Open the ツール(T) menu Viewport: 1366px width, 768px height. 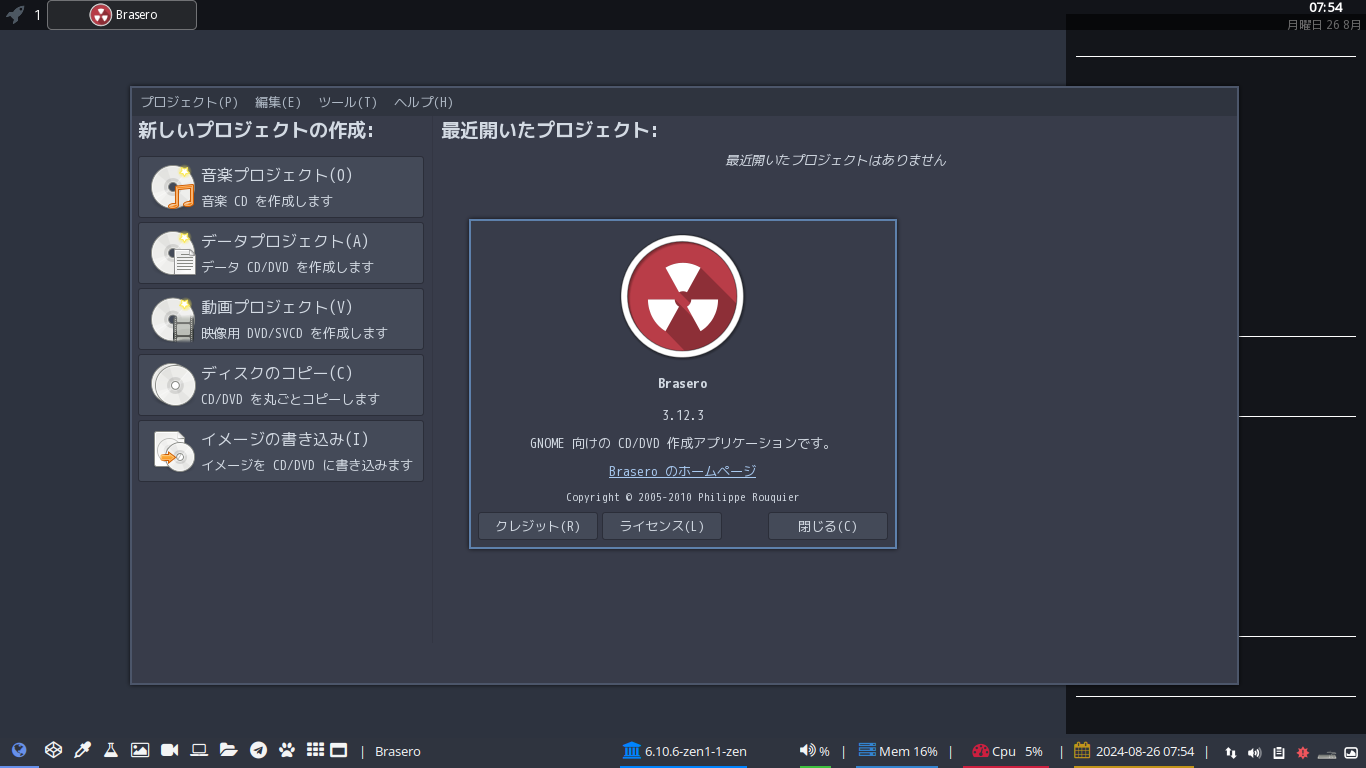click(x=348, y=102)
